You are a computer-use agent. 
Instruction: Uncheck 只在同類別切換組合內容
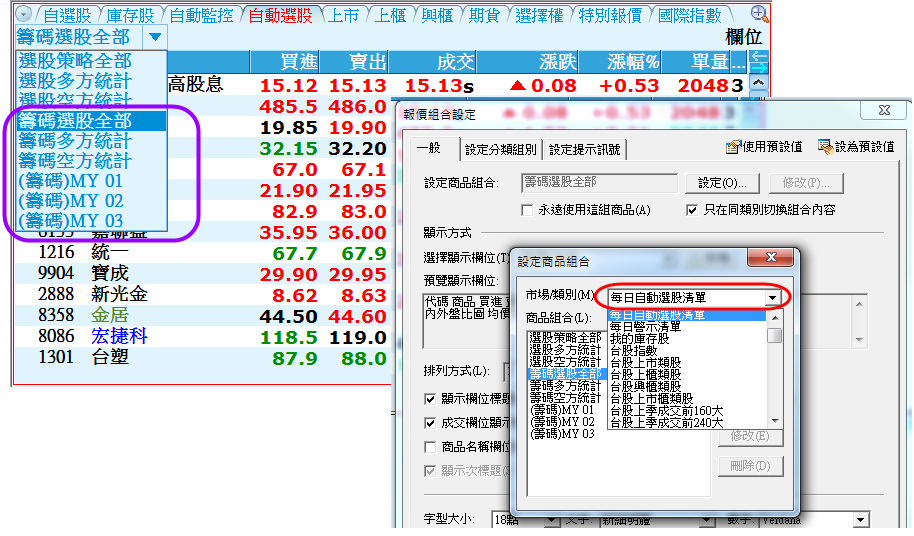click(x=692, y=210)
